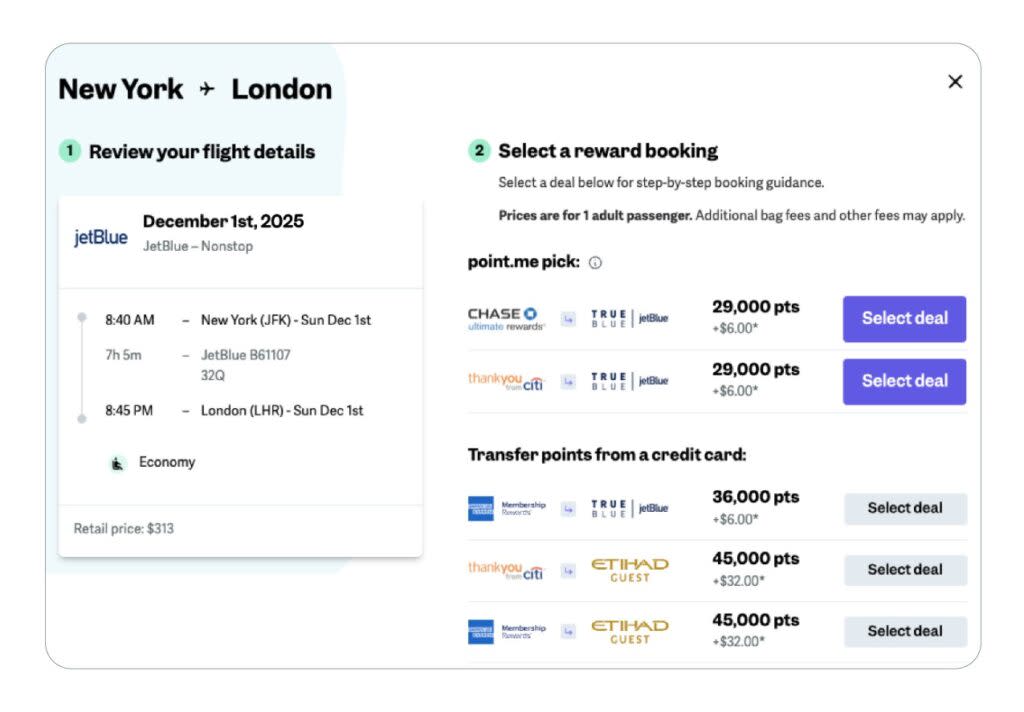The image size is (1024, 712).
Task: Click the Amex Membership Rewards logo in the TrueBlue row
Action: 506,508
